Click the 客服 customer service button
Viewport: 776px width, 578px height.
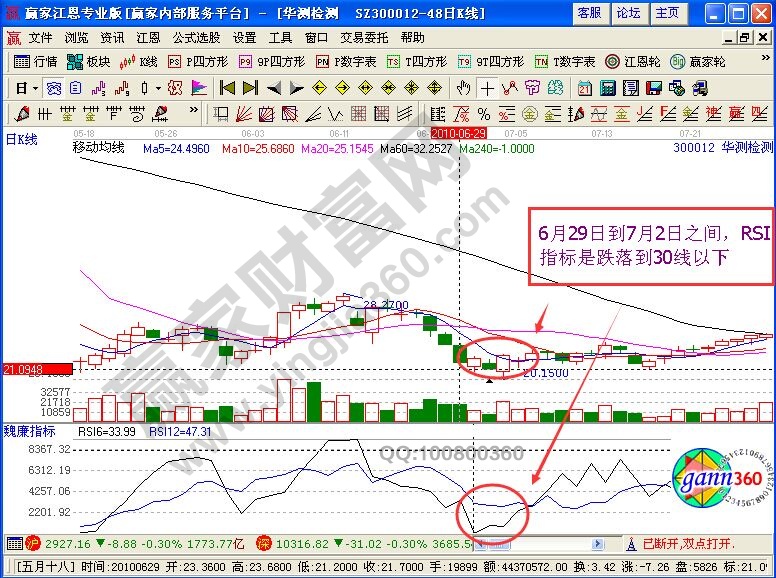click(x=589, y=13)
